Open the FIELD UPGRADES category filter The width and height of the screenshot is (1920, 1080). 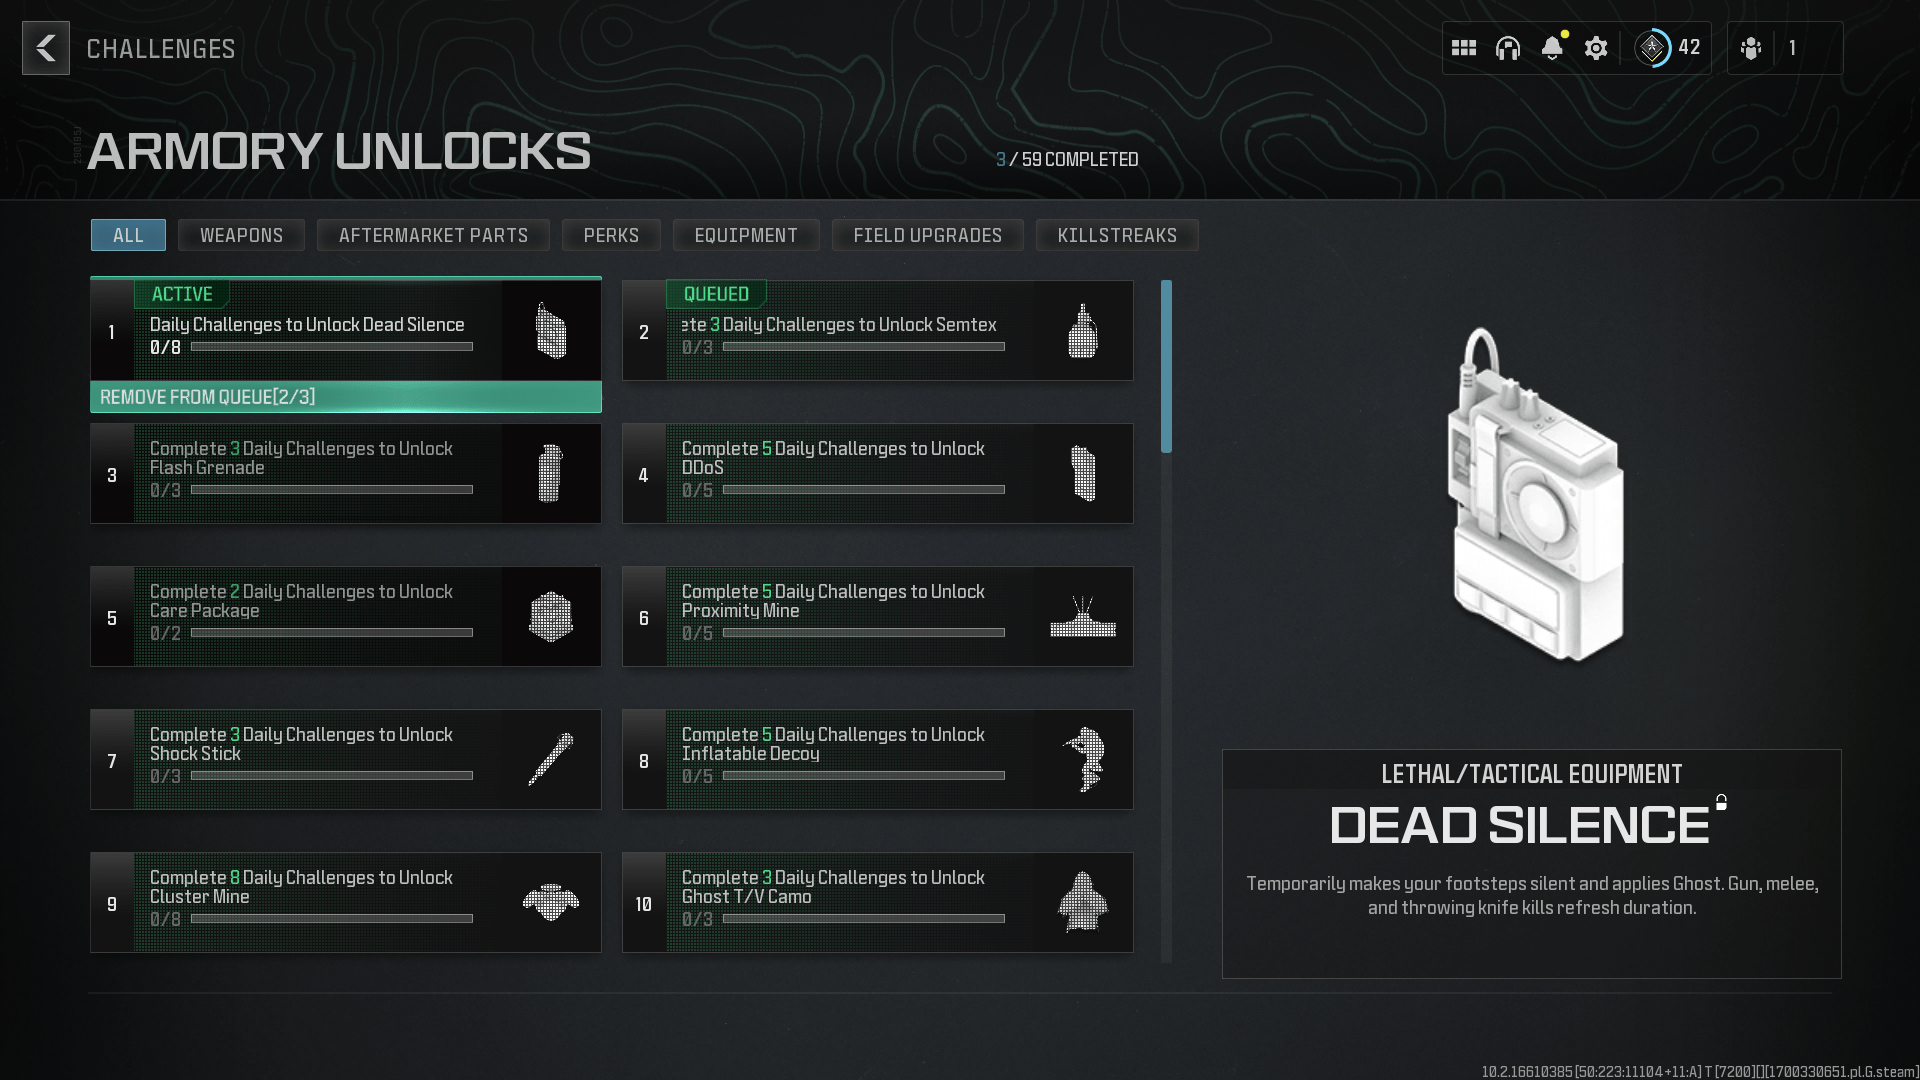[928, 235]
